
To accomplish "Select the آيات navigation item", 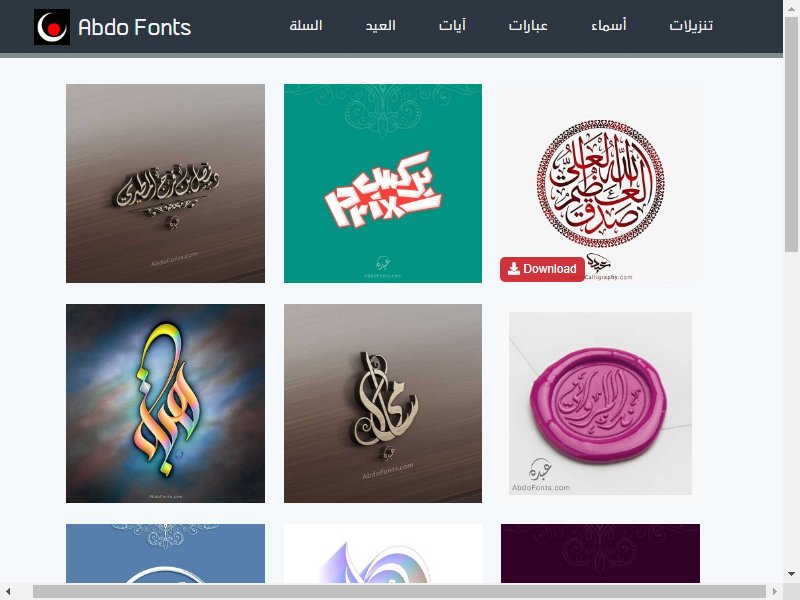I will click(452, 26).
